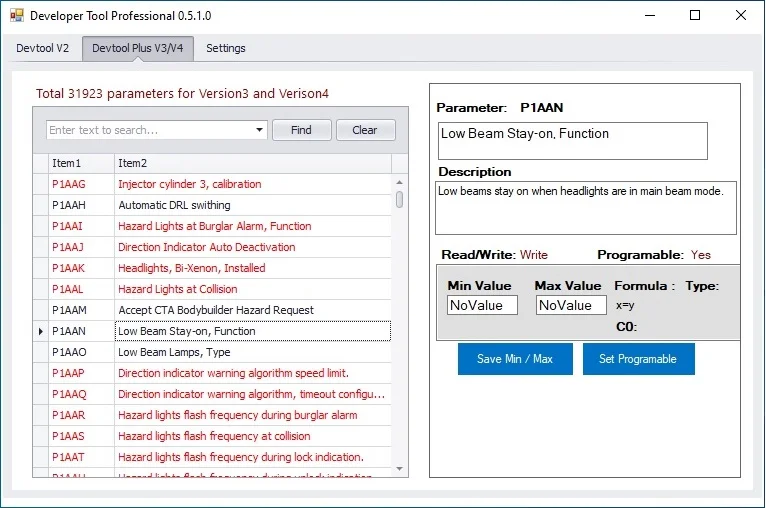The height and width of the screenshot is (508, 766).
Task: Click the Find button
Action: click(301, 130)
